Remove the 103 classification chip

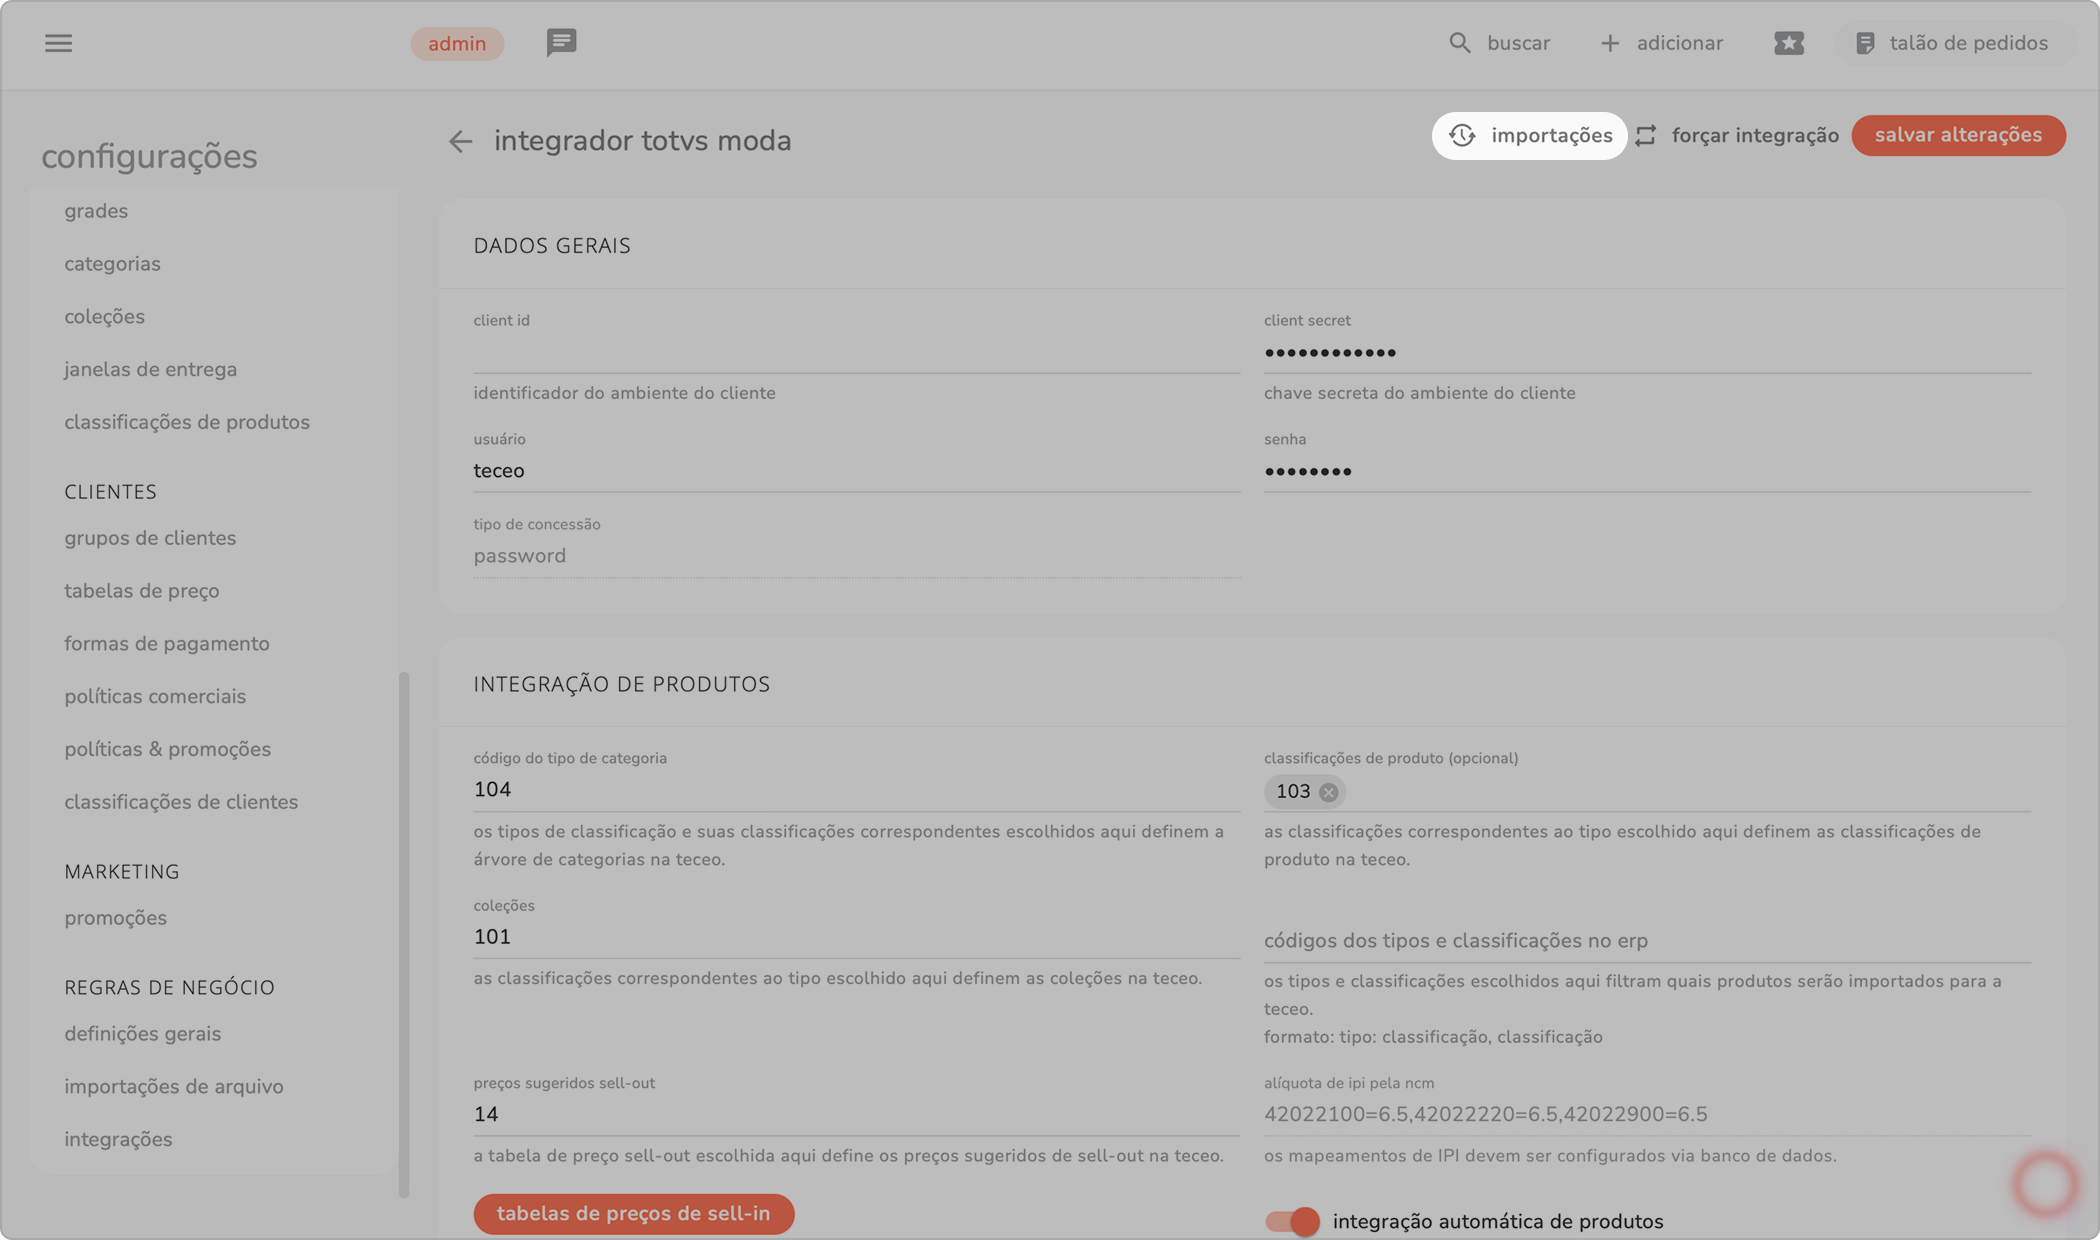pyautogui.click(x=1328, y=792)
